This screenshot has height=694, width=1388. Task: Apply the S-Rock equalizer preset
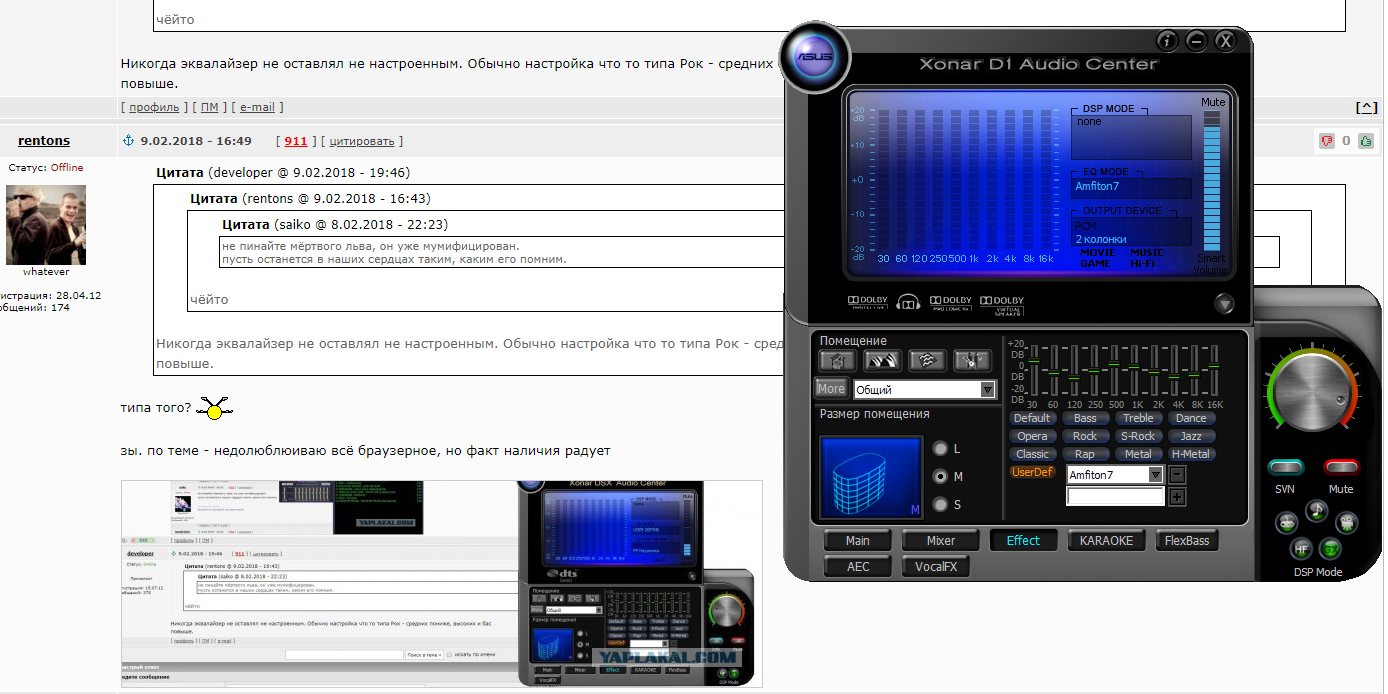tap(1138, 436)
